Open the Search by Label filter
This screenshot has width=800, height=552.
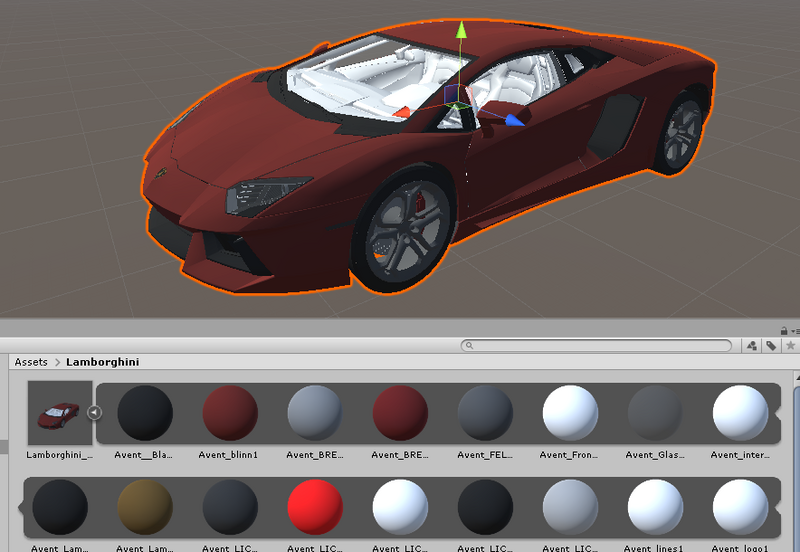coord(771,346)
